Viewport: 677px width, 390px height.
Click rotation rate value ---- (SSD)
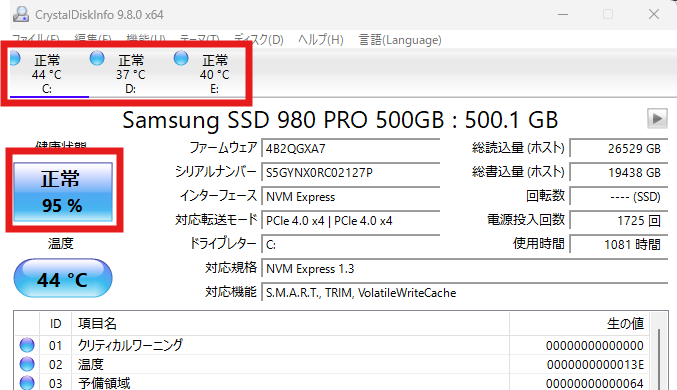point(619,197)
